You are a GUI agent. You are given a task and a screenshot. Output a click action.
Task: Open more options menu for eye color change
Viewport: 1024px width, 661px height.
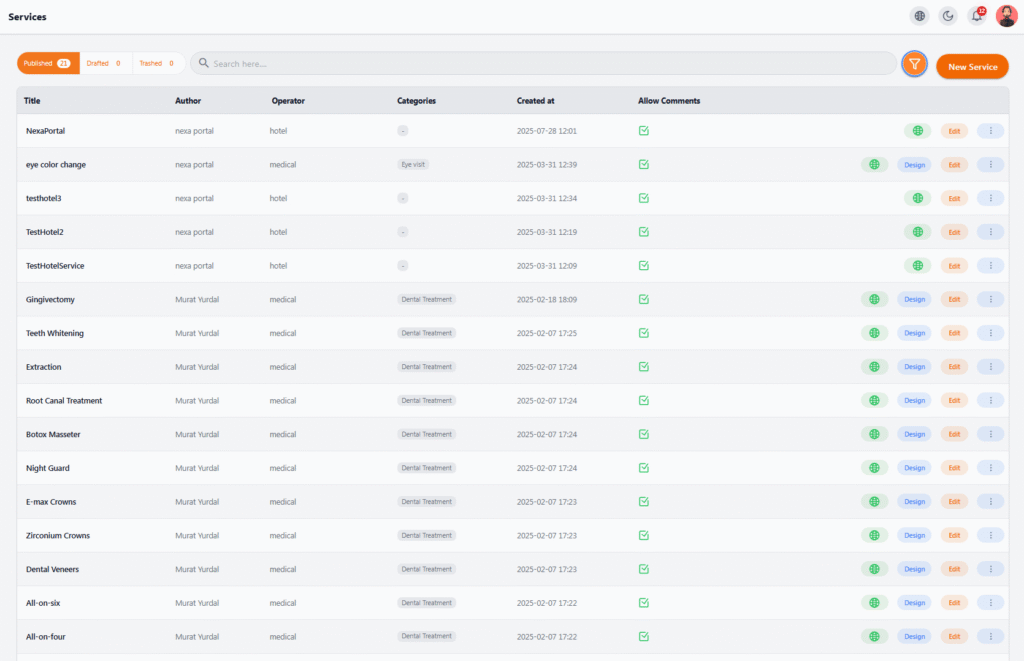pos(991,165)
